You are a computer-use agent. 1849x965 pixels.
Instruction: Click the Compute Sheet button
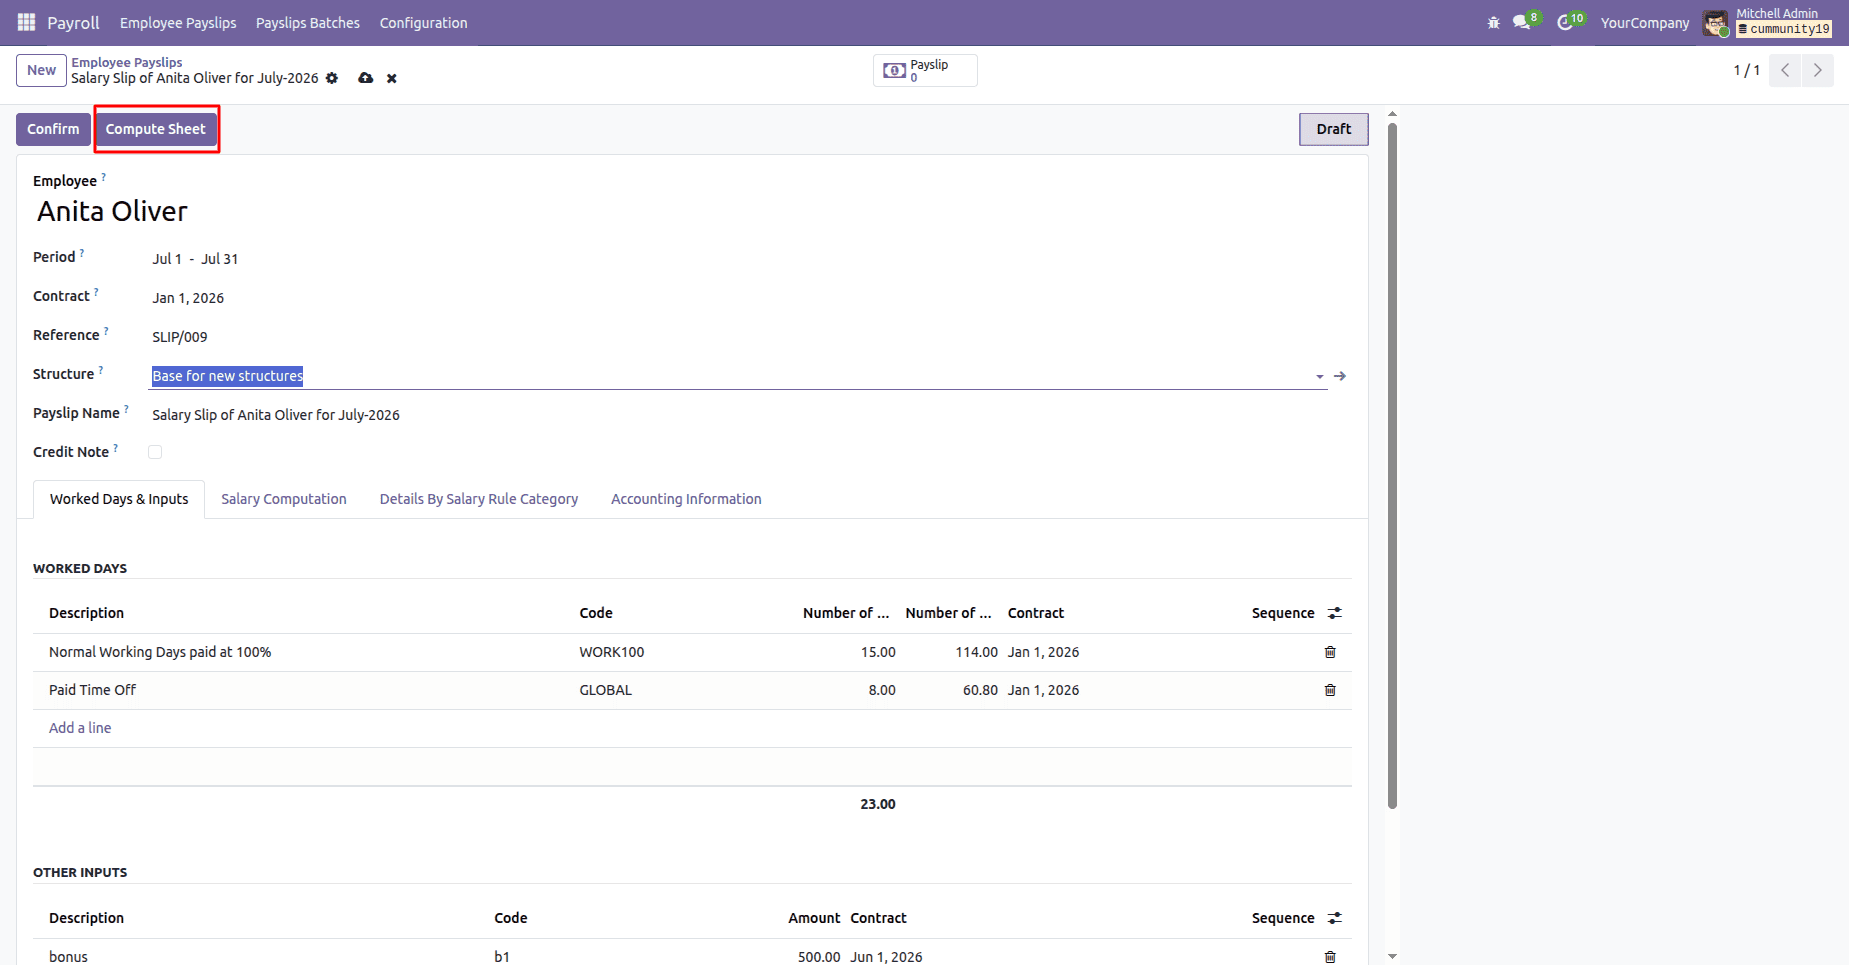click(x=156, y=129)
